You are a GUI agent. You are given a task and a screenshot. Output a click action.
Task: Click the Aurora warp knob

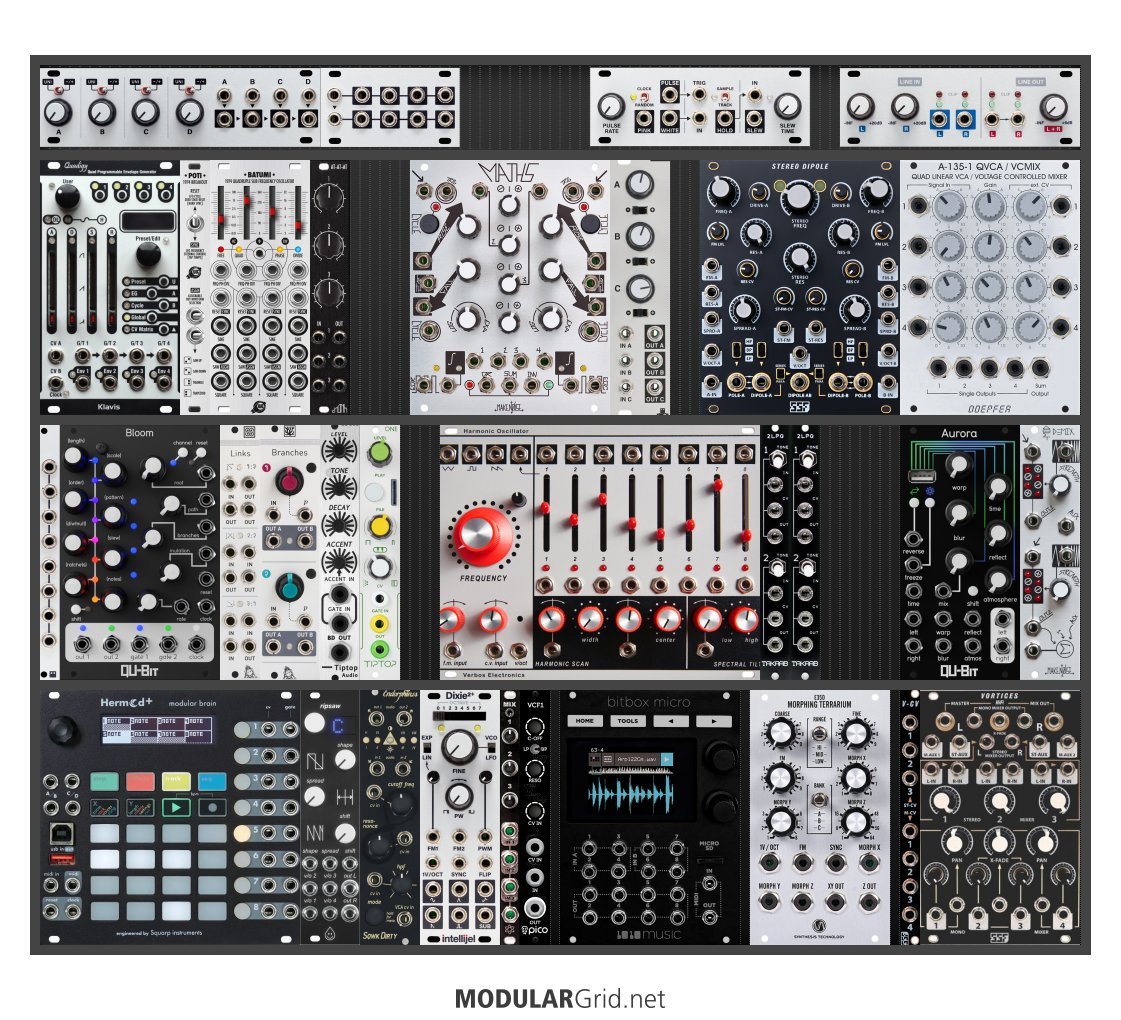pos(959,466)
